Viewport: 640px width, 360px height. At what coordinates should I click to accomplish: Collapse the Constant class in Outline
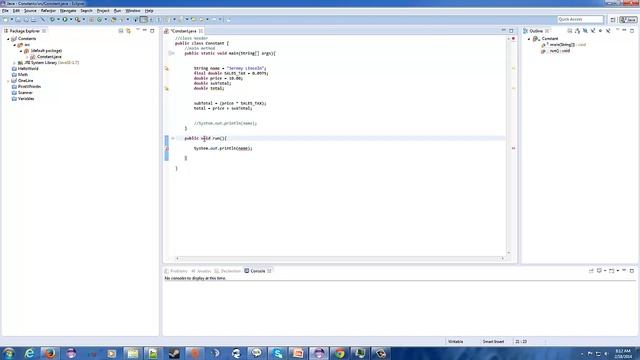click(x=529, y=39)
